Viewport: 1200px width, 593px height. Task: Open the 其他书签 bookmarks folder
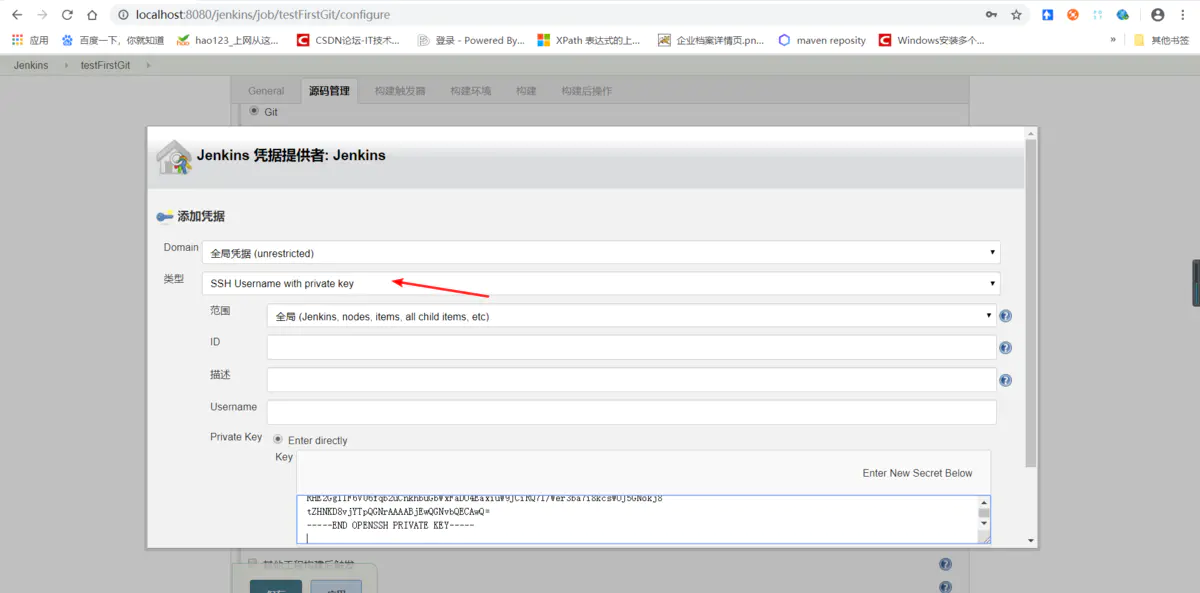(x=1160, y=41)
